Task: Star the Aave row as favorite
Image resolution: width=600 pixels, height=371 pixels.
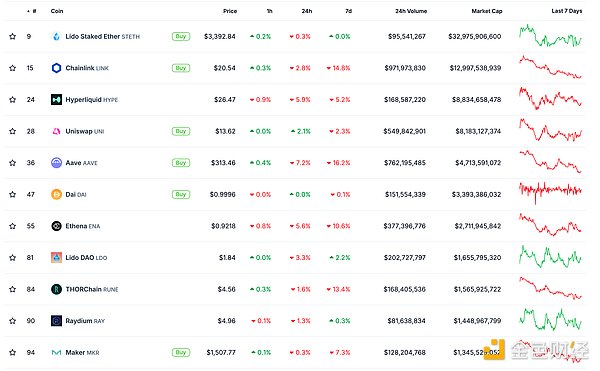Action: point(13,163)
